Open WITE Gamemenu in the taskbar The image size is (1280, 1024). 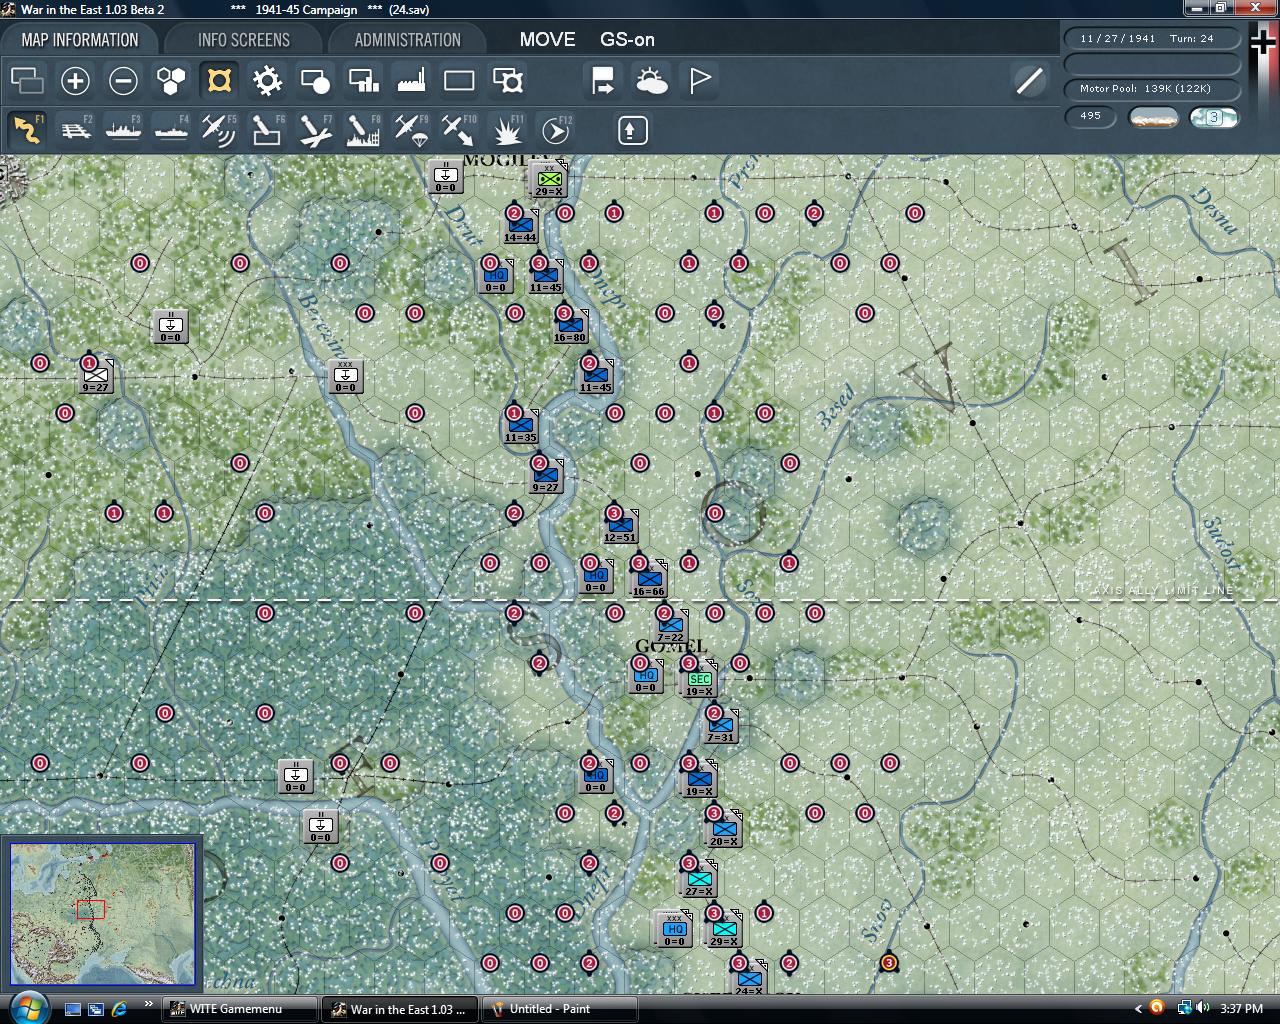pyautogui.click(x=241, y=1009)
